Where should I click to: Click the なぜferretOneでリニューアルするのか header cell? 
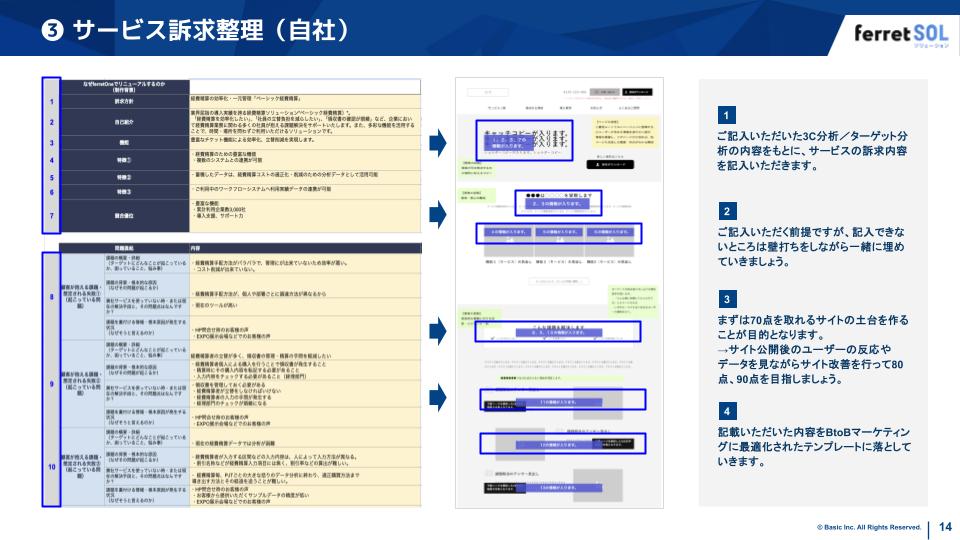coord(124,86)
